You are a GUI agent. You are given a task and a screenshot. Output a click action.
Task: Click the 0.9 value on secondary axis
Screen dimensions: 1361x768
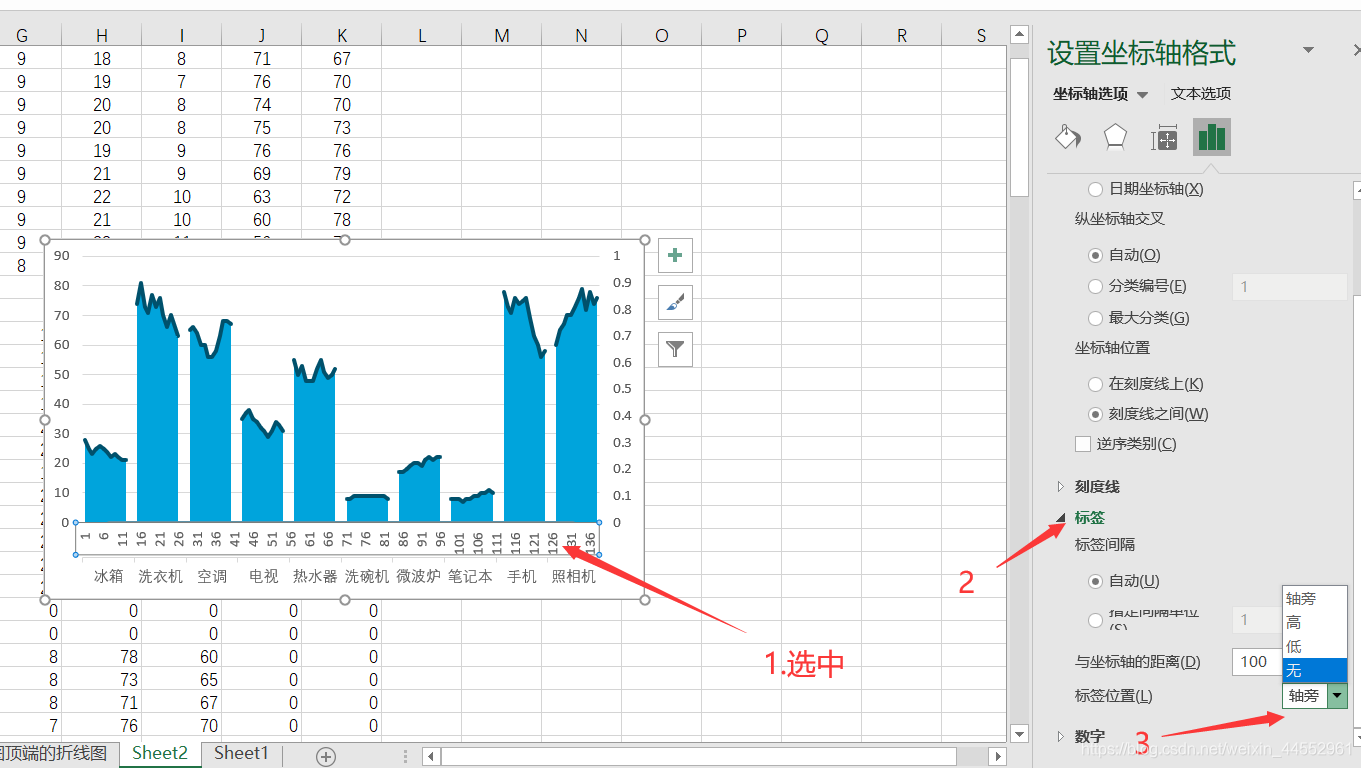click(x=622, y=283)
